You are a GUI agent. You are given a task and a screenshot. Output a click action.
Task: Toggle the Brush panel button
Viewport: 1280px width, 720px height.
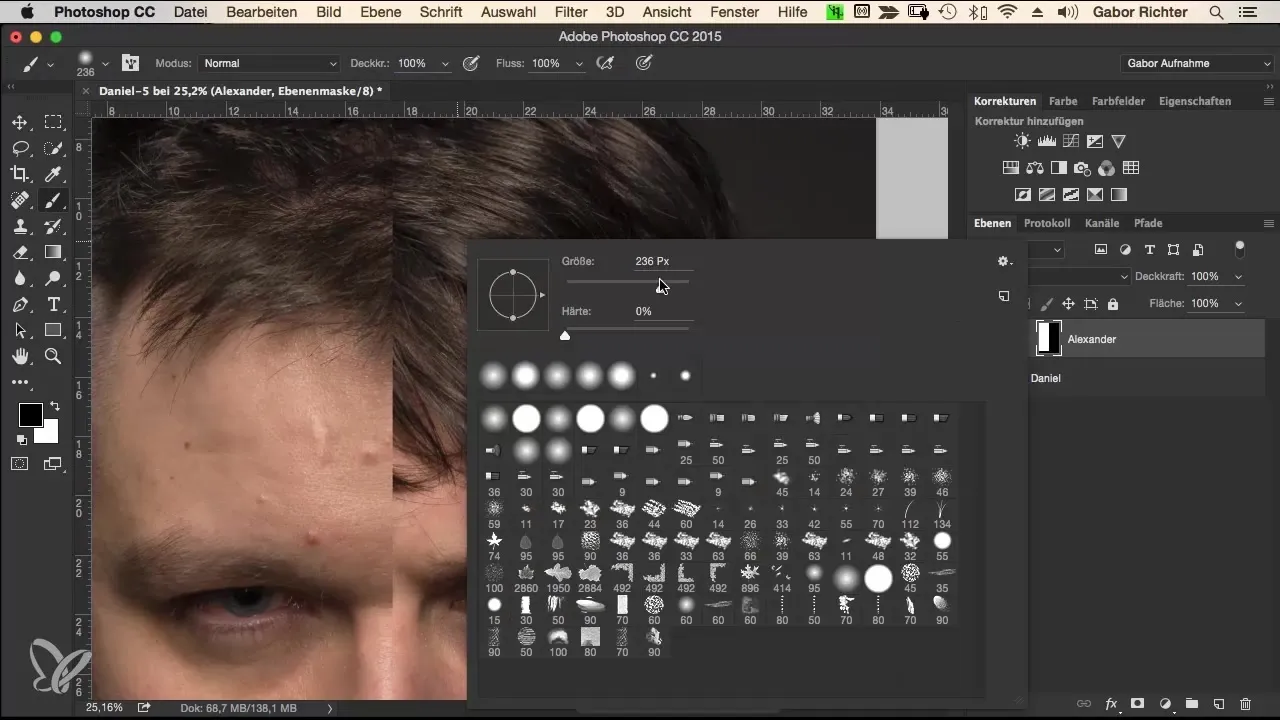(x=130, y=63)
